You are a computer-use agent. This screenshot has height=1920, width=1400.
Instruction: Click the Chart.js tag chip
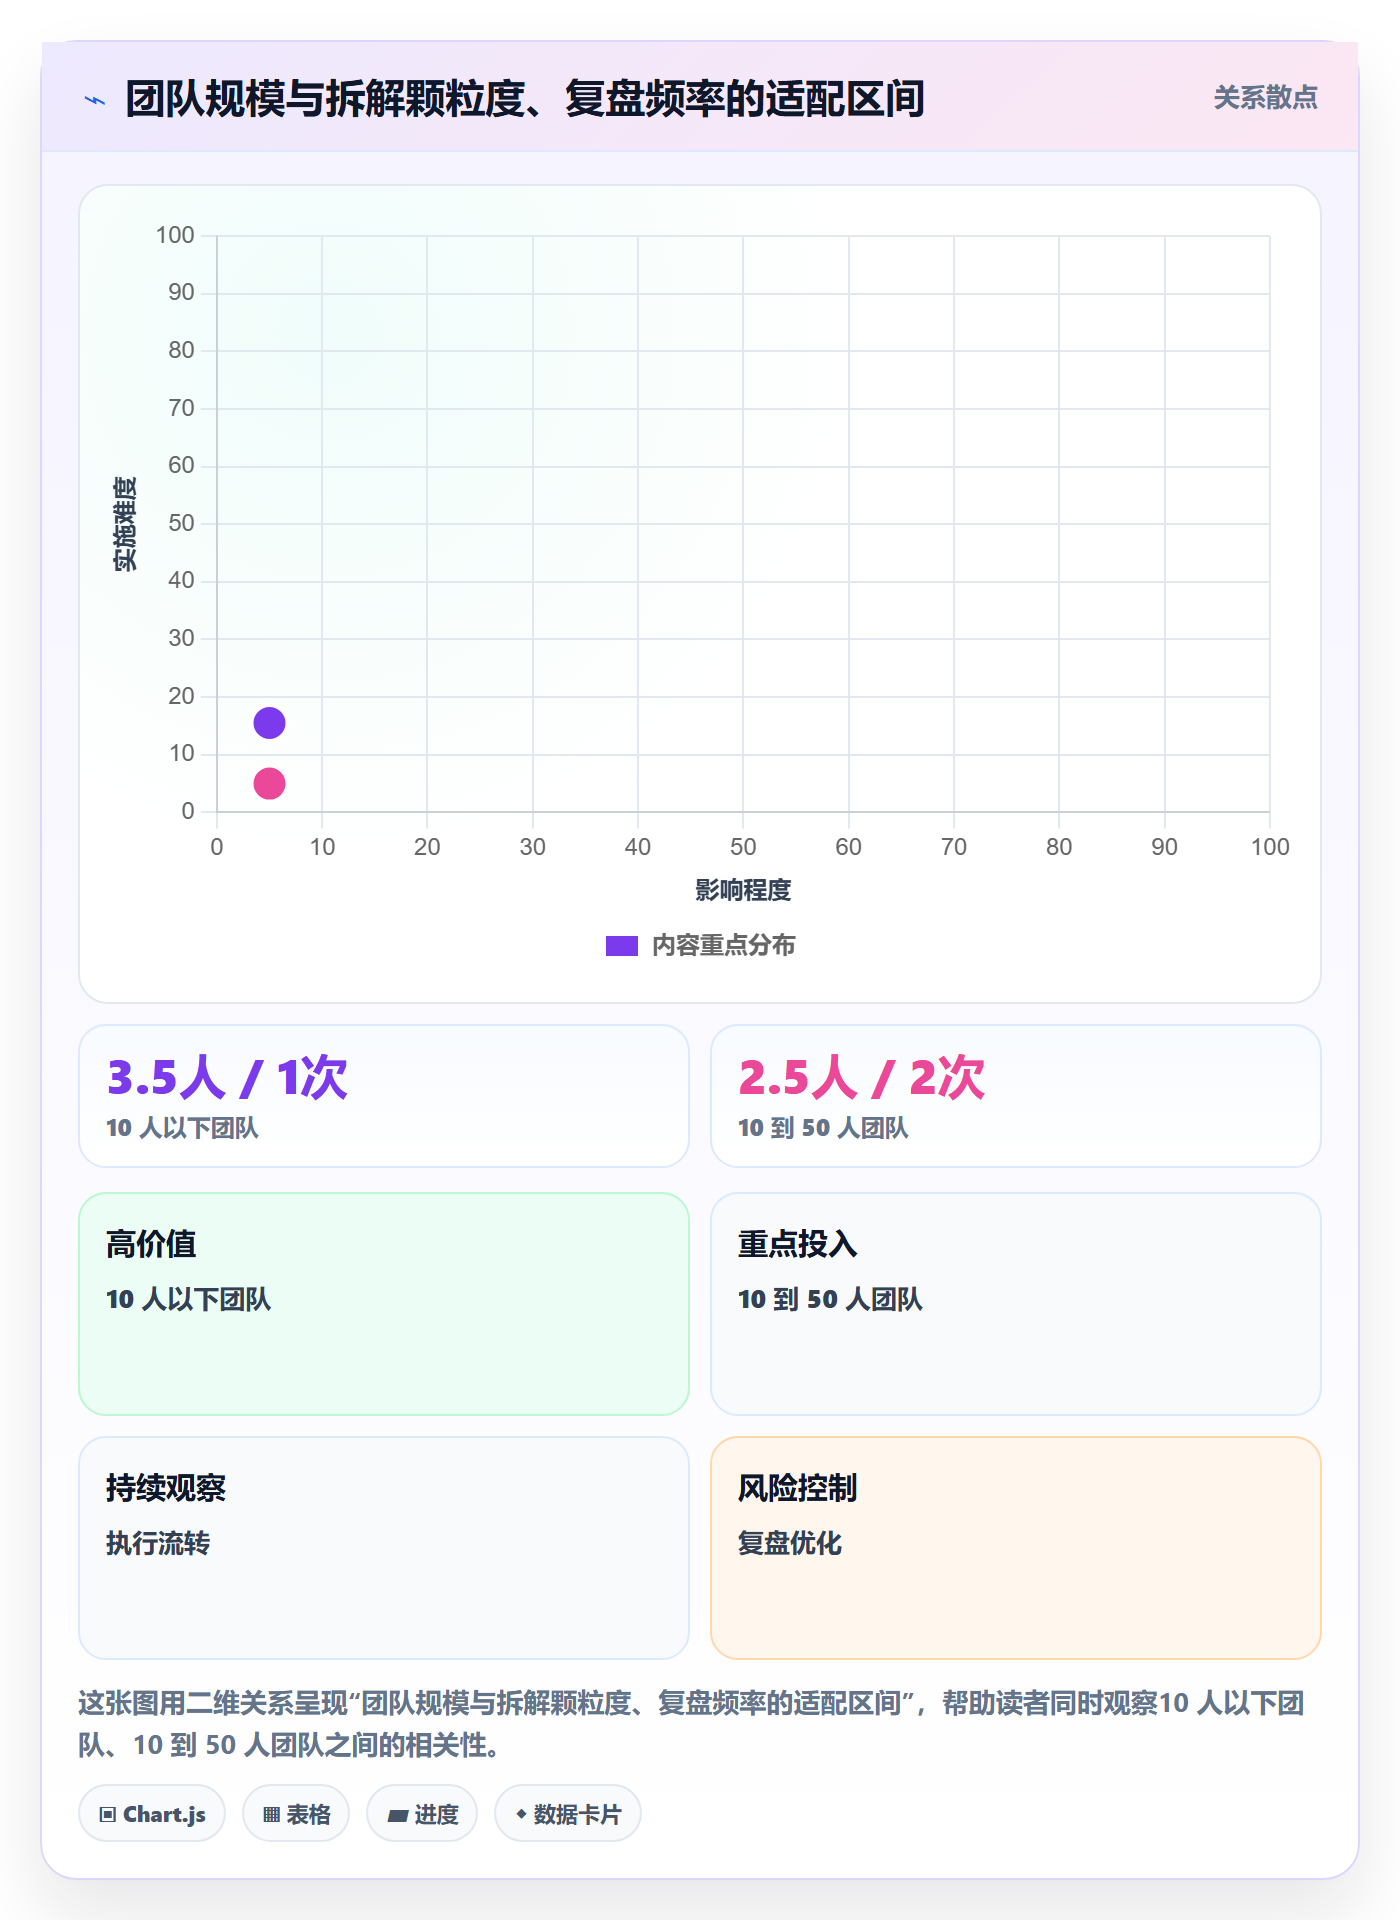click(152, 1814)
